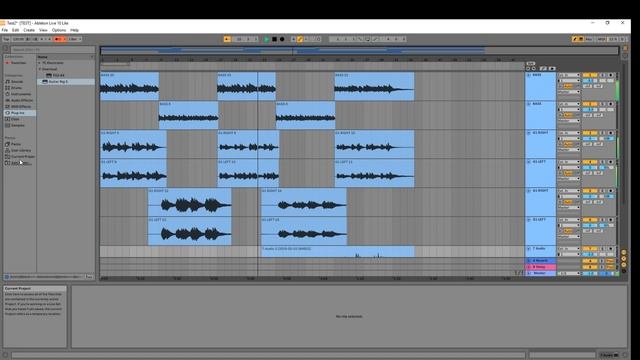Open the Edit menu
Viewport: 640px width, 360px height.
[x=15, y=30]
